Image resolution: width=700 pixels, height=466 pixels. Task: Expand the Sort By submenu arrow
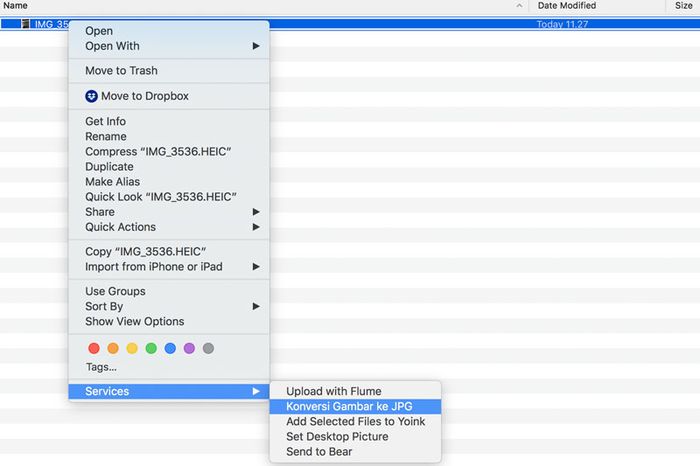coord(256,306)
